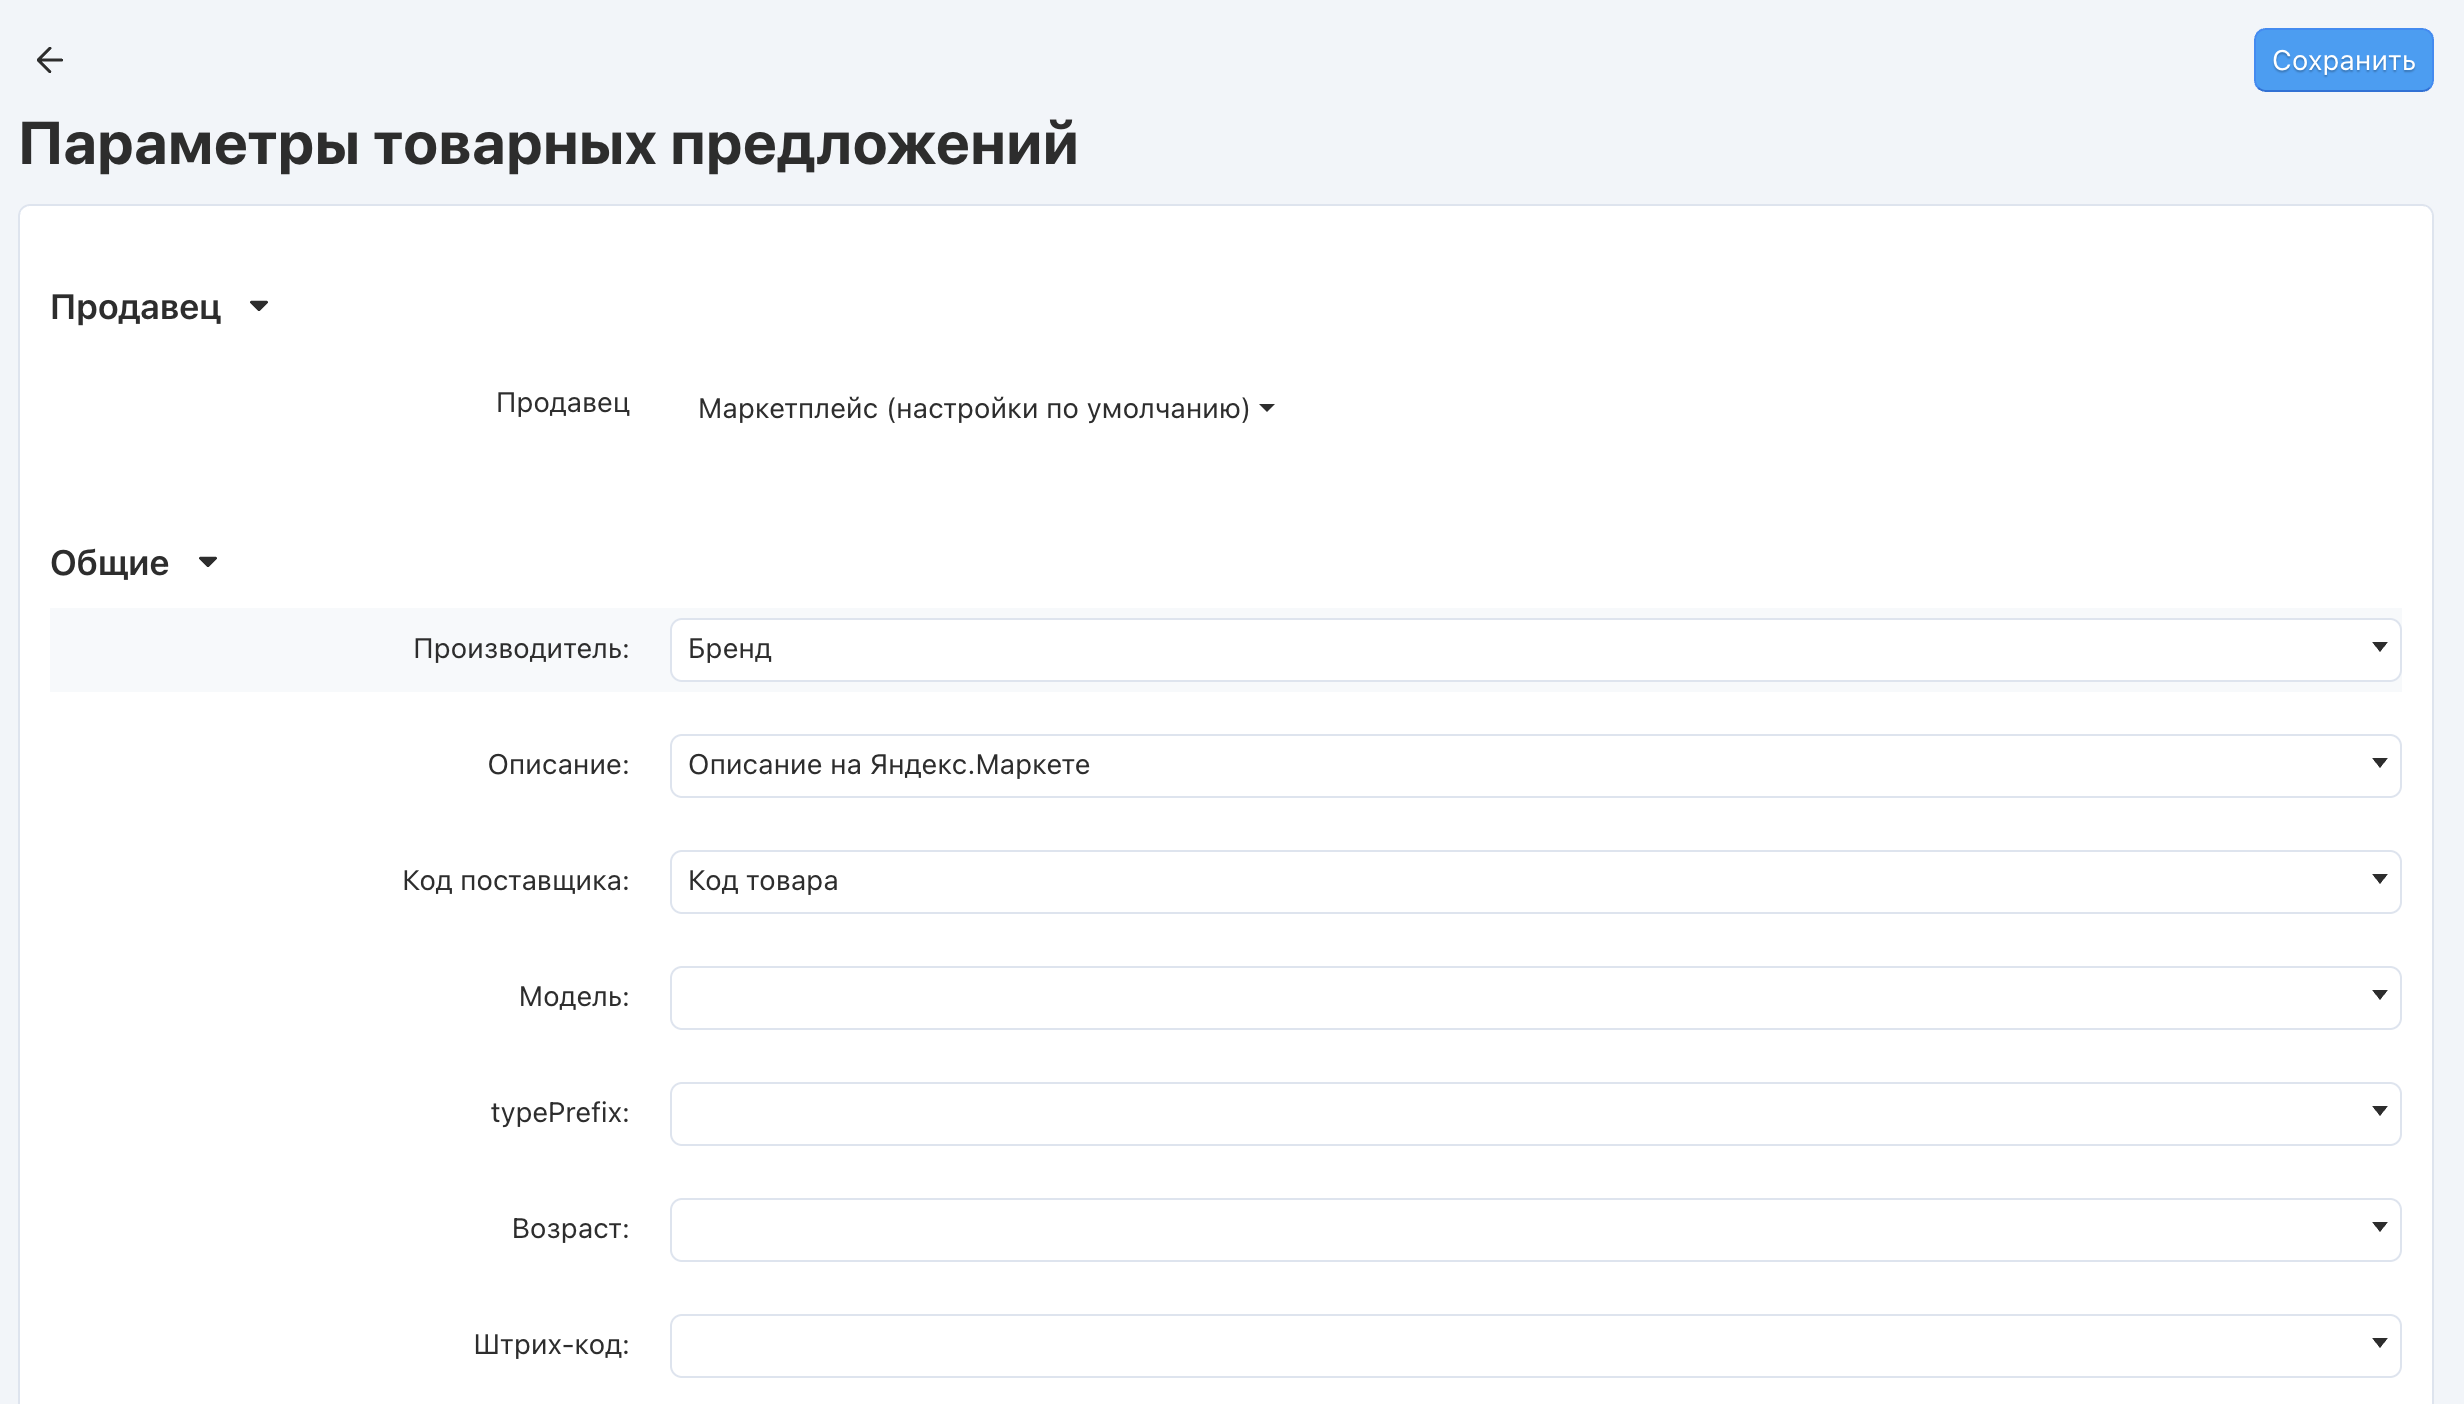Click the arrow icon next to Продавец heading
This screenshot has width=2464, height=1404.
pos(259,306)
